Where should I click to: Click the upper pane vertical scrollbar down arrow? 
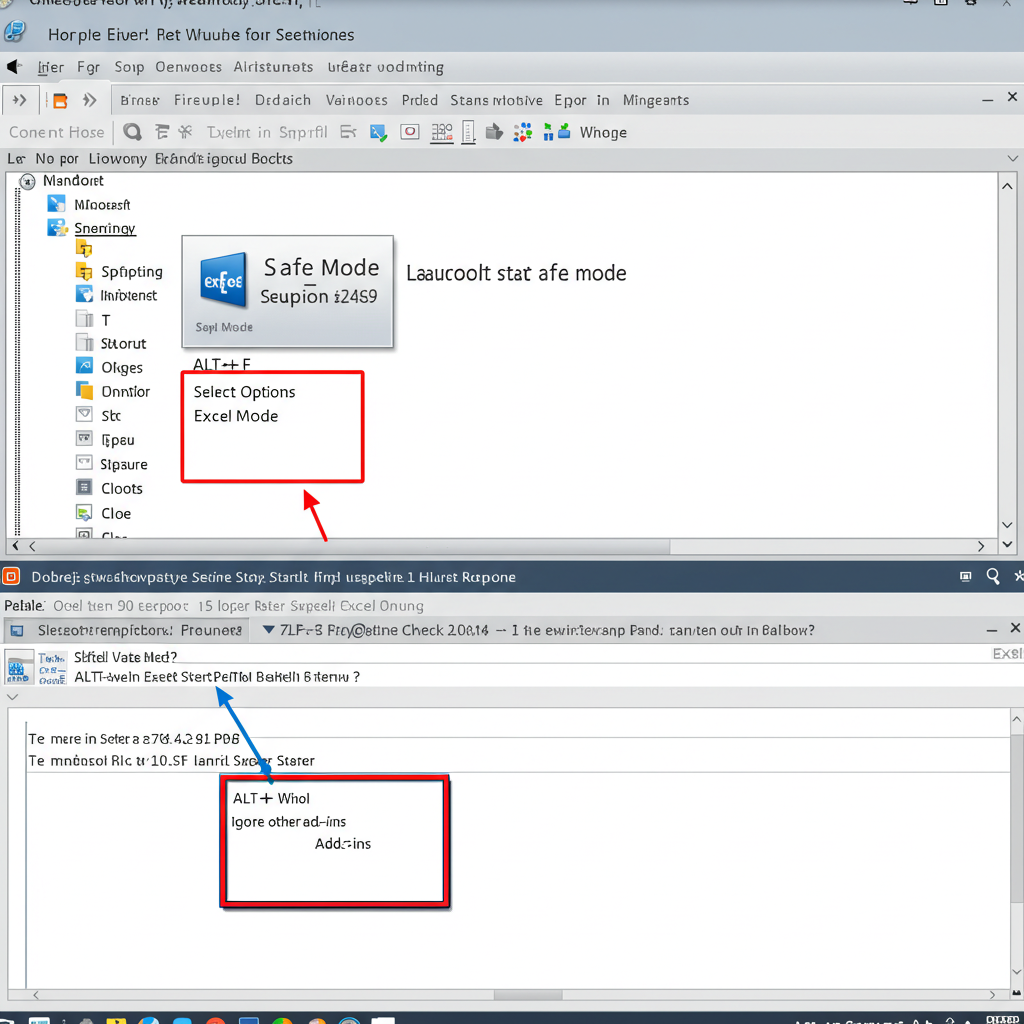click(1007, 525)
